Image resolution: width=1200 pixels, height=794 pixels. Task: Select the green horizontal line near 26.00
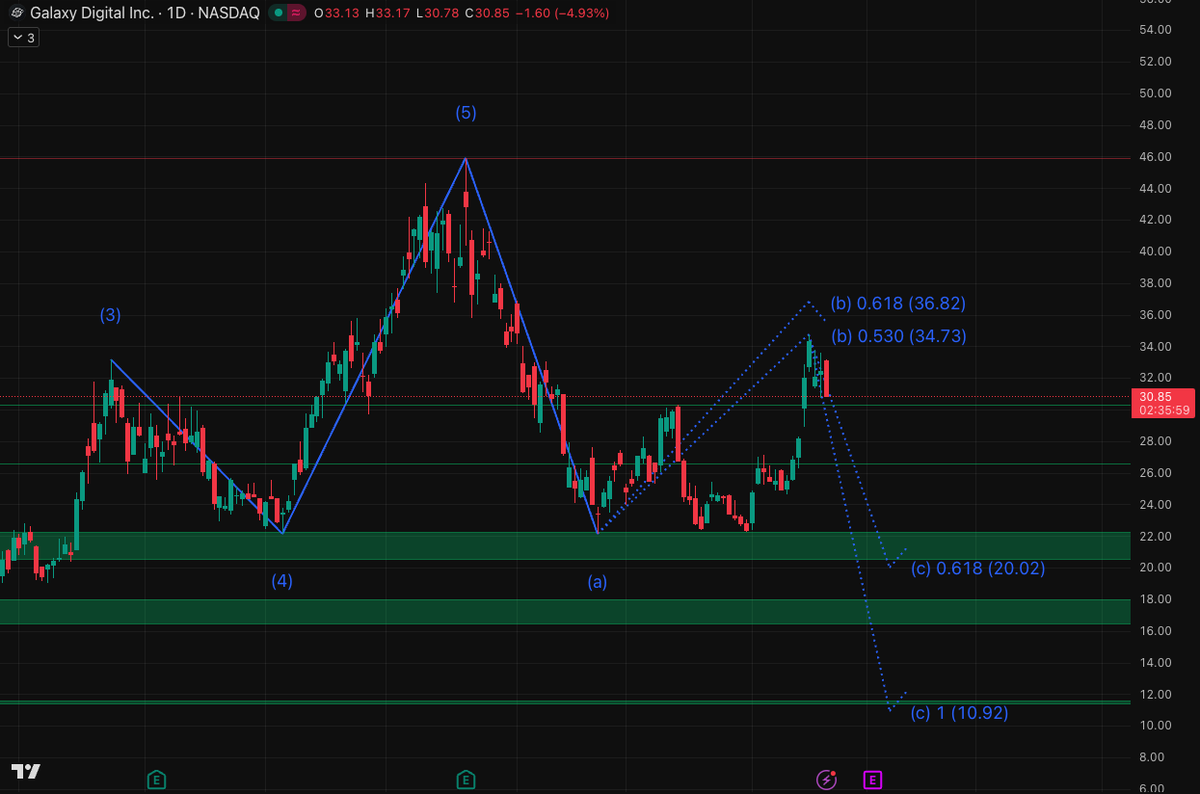565,464
